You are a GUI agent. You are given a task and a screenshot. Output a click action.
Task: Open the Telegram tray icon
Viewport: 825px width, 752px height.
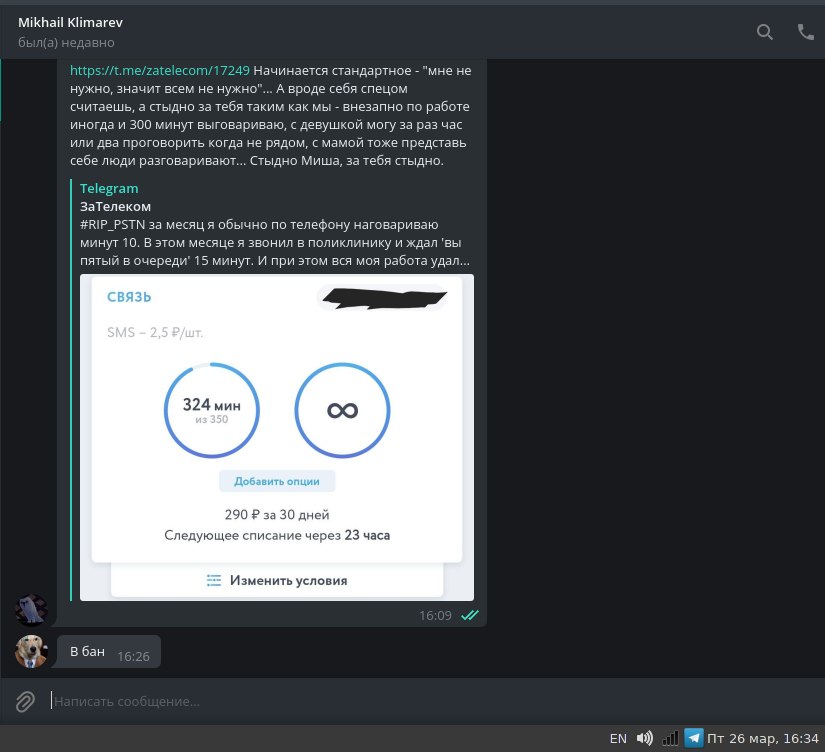693,738
